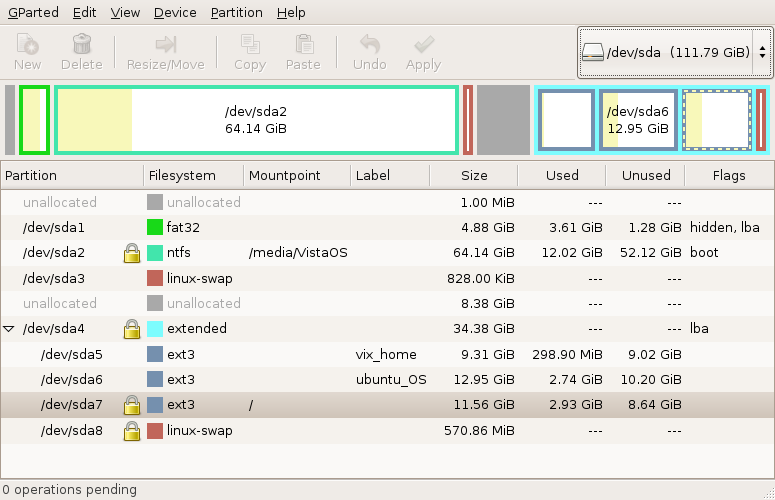Click the teal ntfs color swatch
Image resolution: width=775 pixels, height=500 pixels.
[x=155, y=253]
